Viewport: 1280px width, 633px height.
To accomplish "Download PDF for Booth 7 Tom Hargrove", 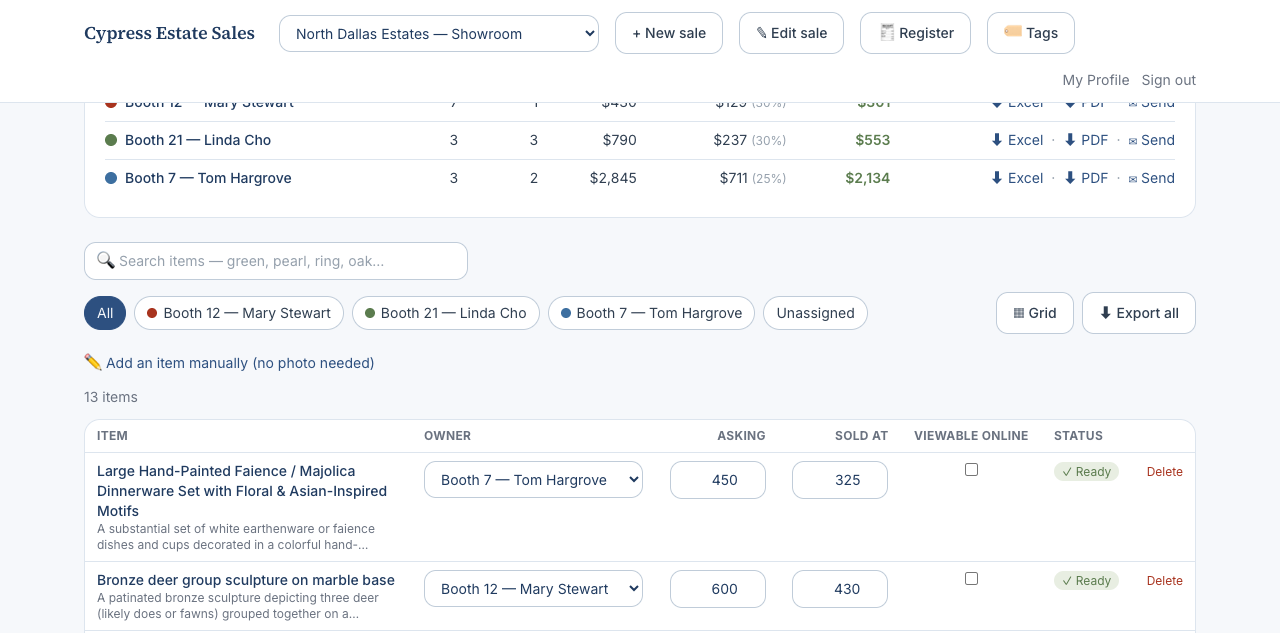I will [x=1086, y=178].
